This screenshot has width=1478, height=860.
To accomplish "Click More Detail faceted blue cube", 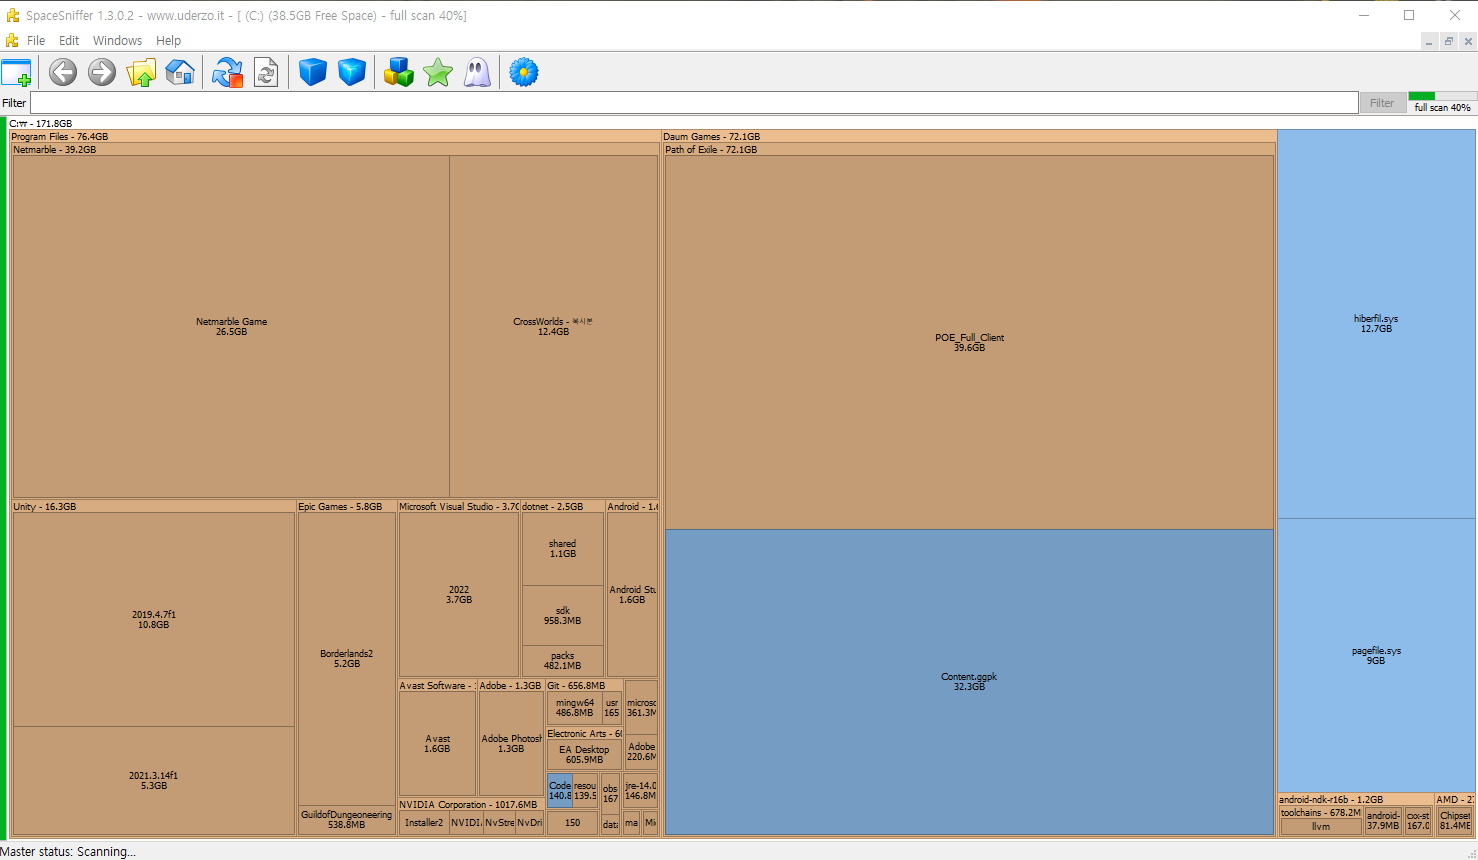I will coord(352,72).
